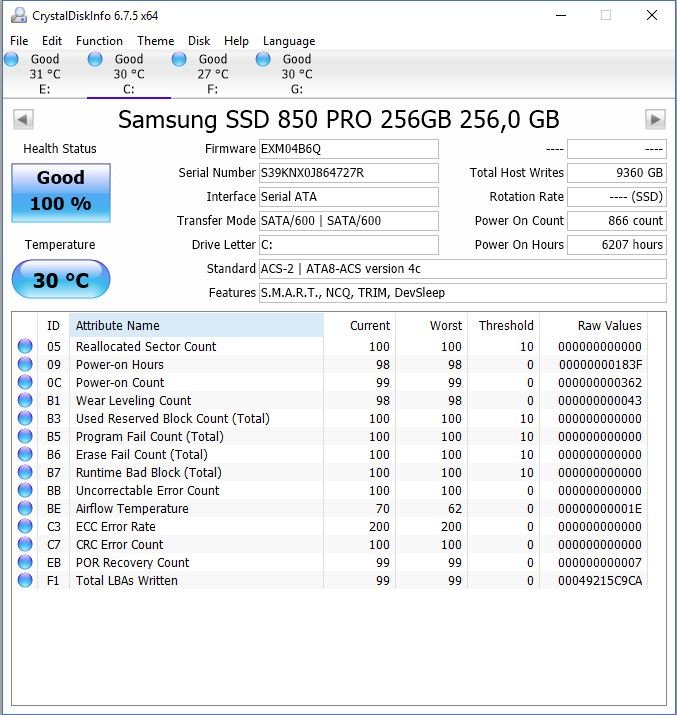Click the Features field

(x=463, y=293)
